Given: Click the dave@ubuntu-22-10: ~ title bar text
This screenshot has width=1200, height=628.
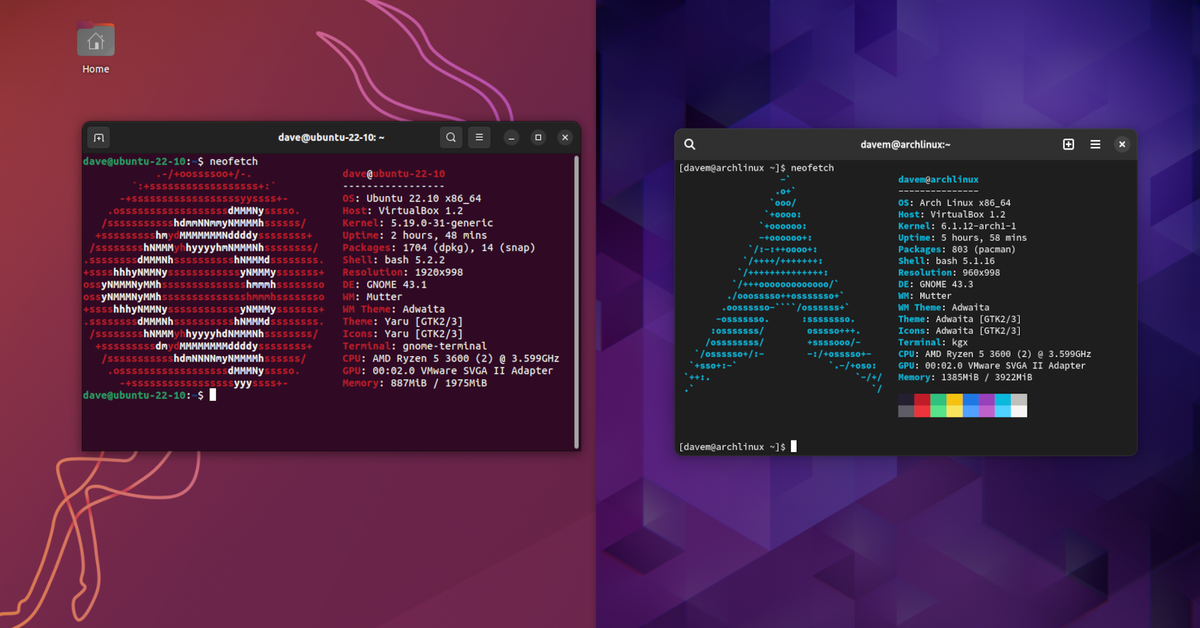Looking at the screenshot, I should click(331, 137).
